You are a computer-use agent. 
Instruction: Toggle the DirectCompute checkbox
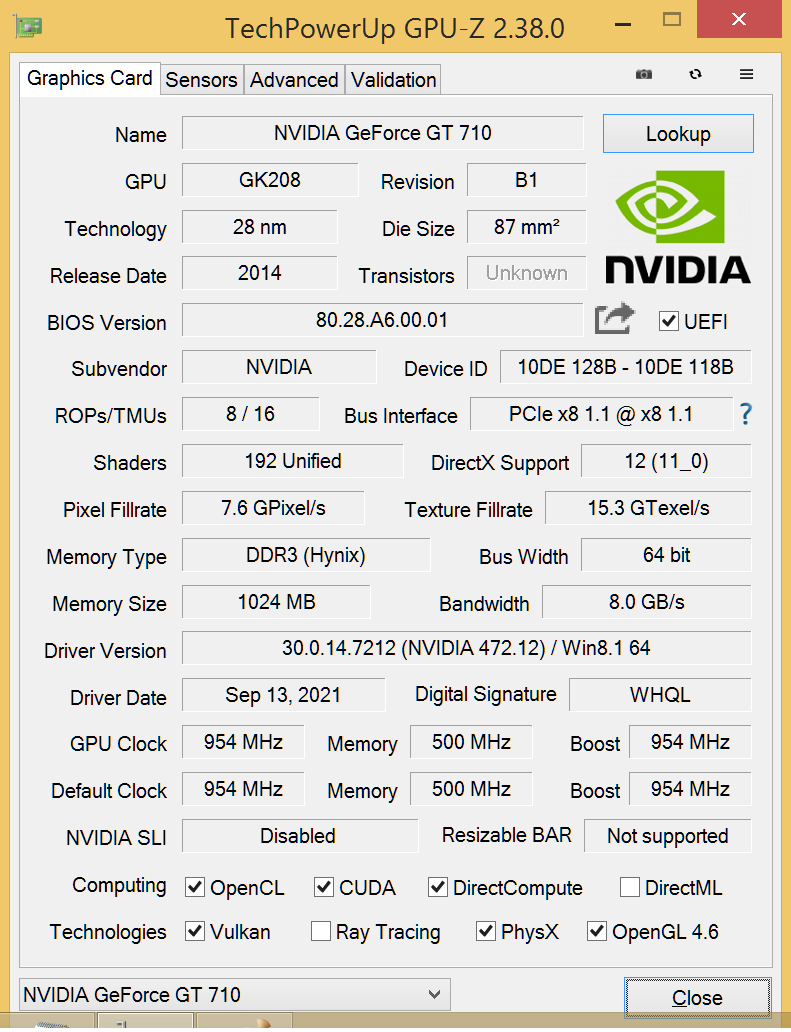tap(438, 887)
